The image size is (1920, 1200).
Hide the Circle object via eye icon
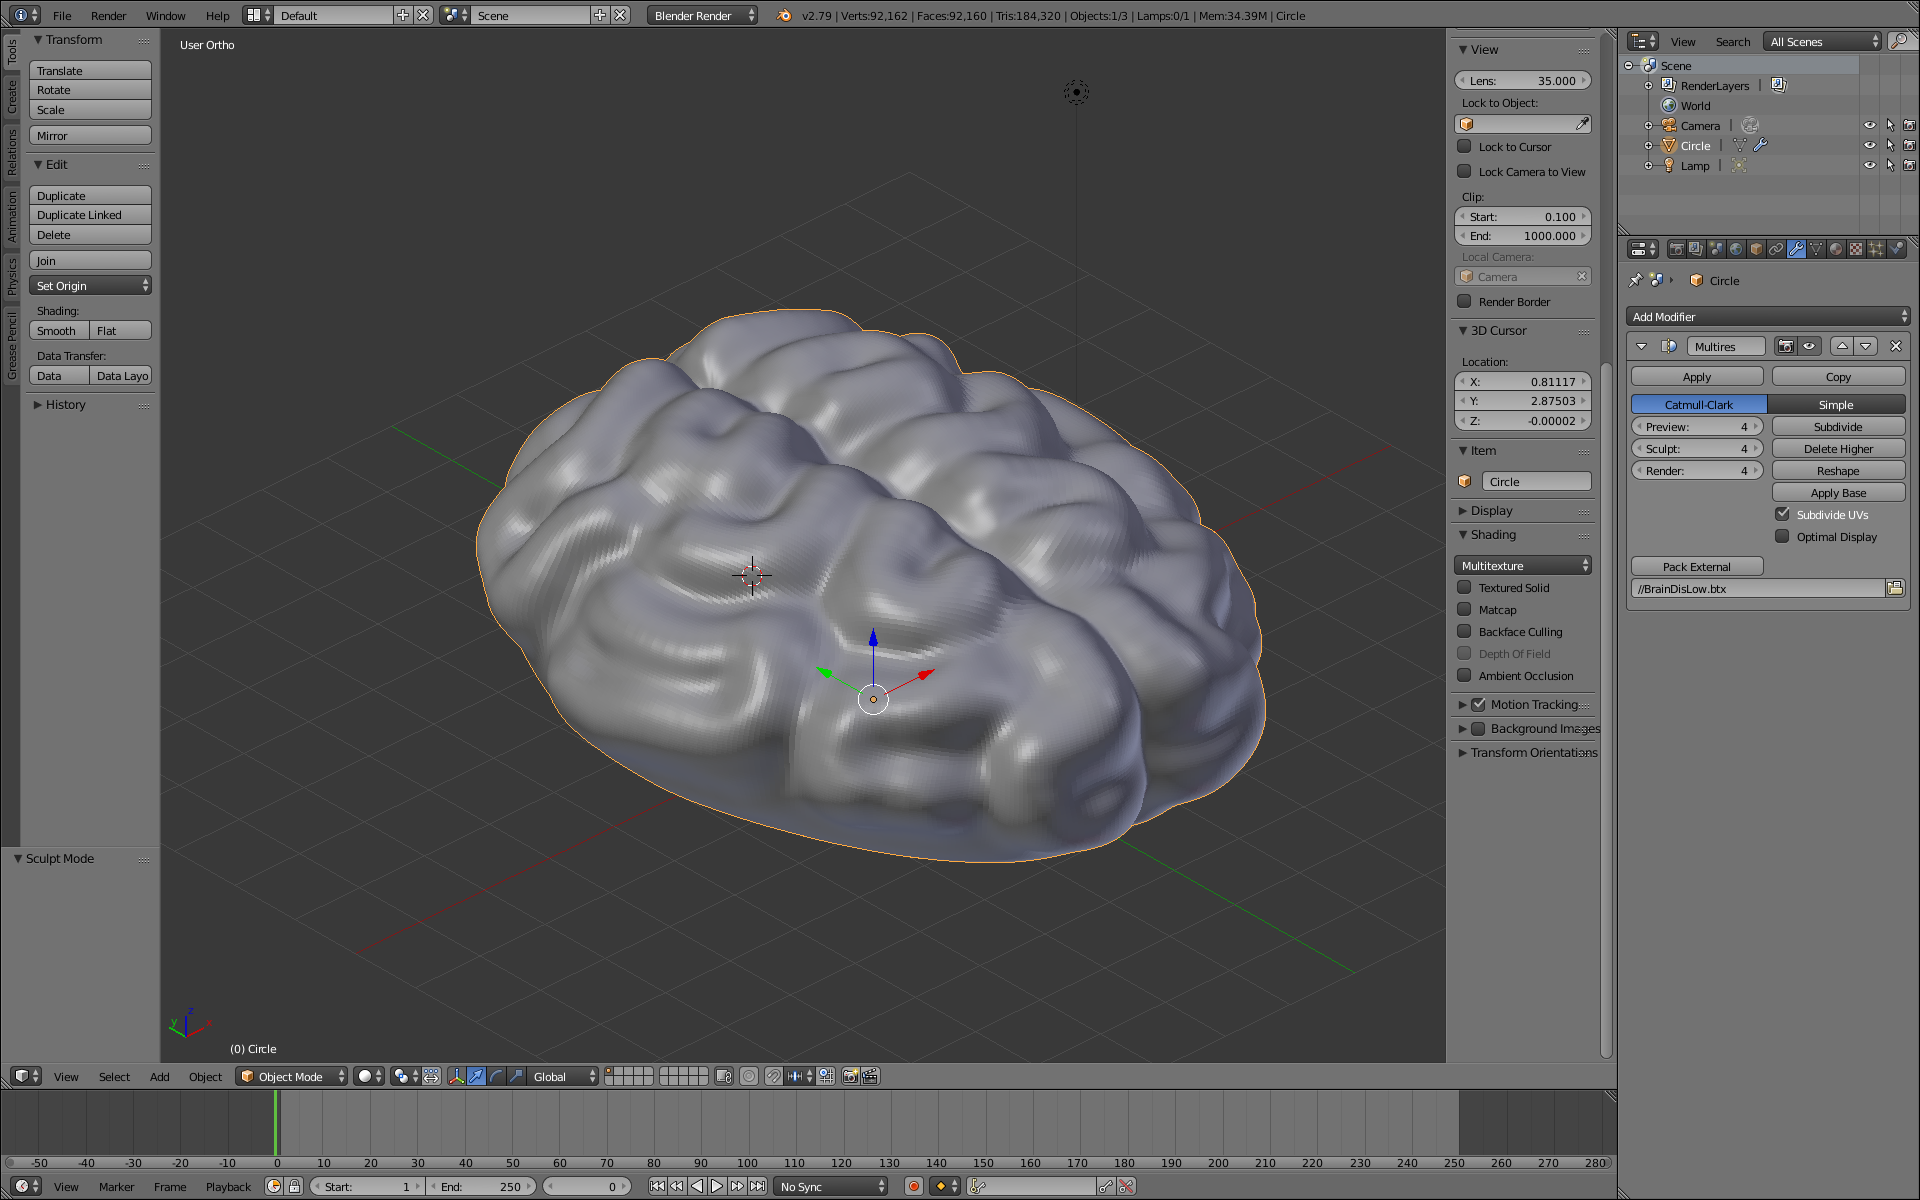[1869, 145]
